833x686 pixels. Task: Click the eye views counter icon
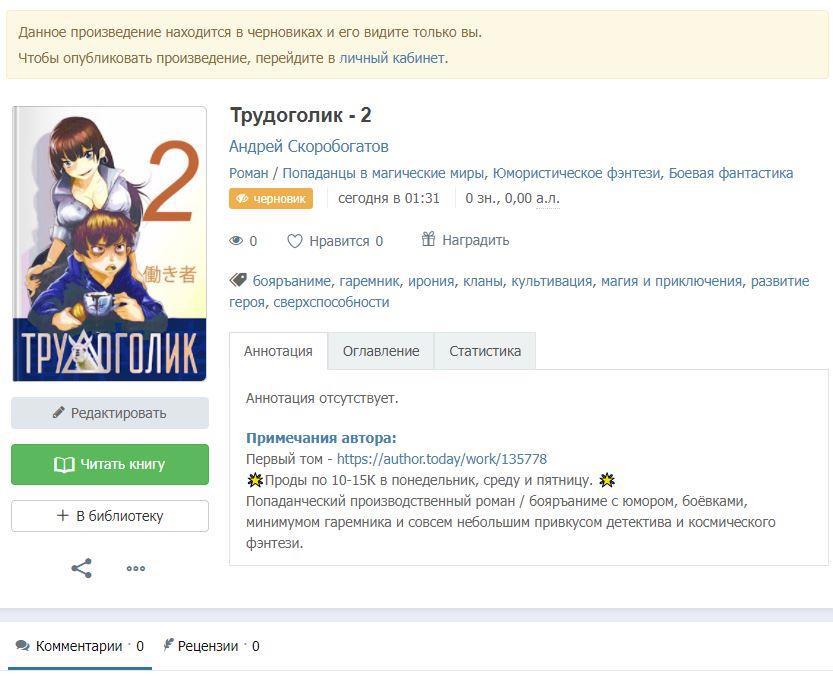point(237,241)
